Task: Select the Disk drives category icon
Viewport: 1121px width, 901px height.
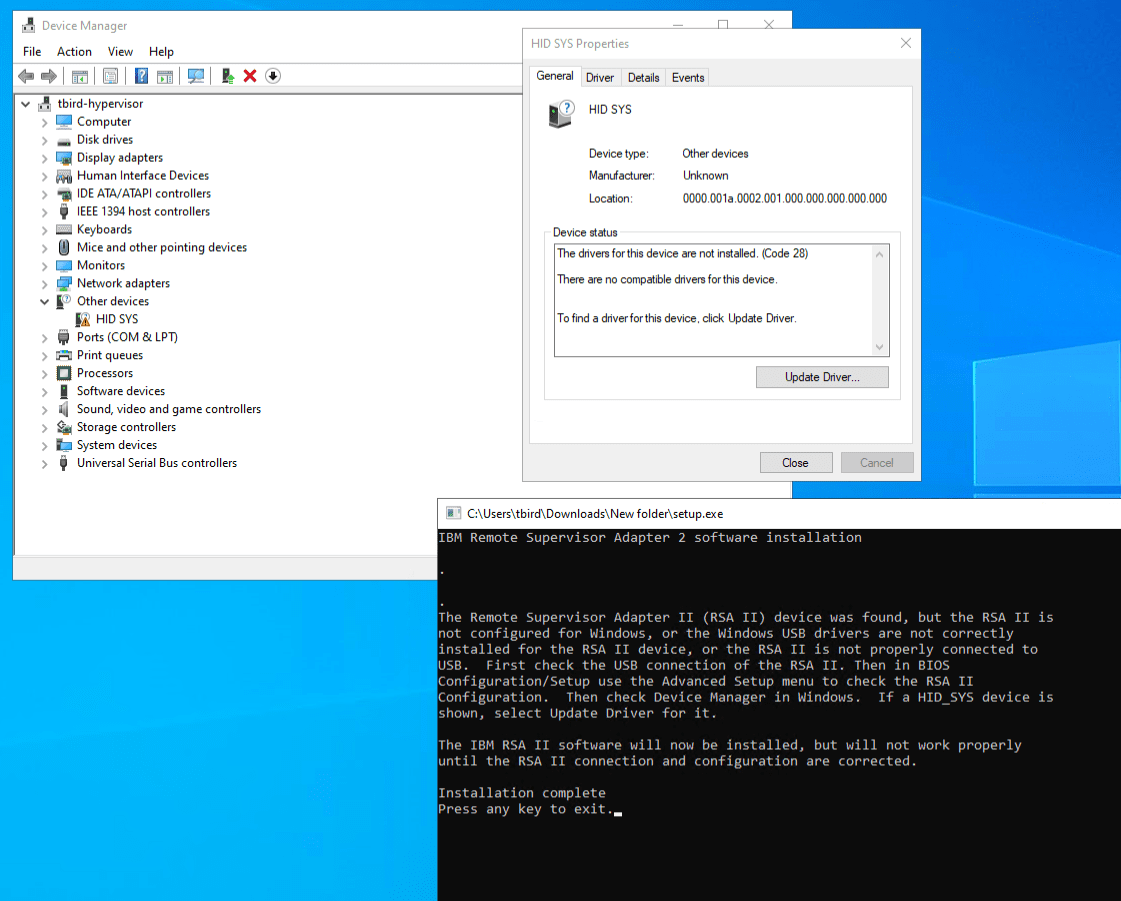Action: tap(64, 140)
